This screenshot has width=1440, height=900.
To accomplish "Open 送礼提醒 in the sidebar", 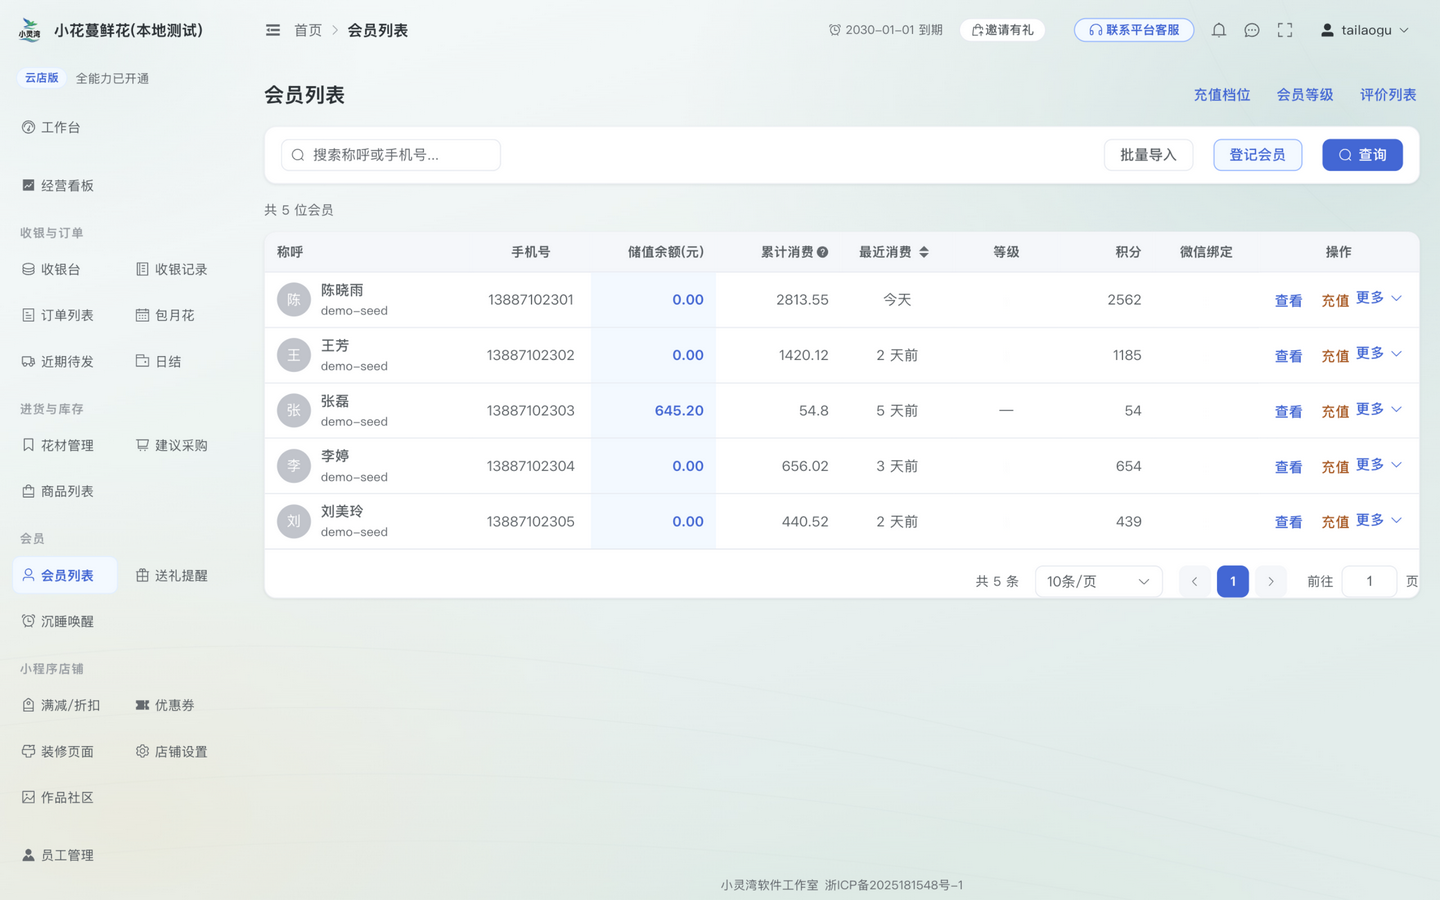I will click(x=172, y=575).
